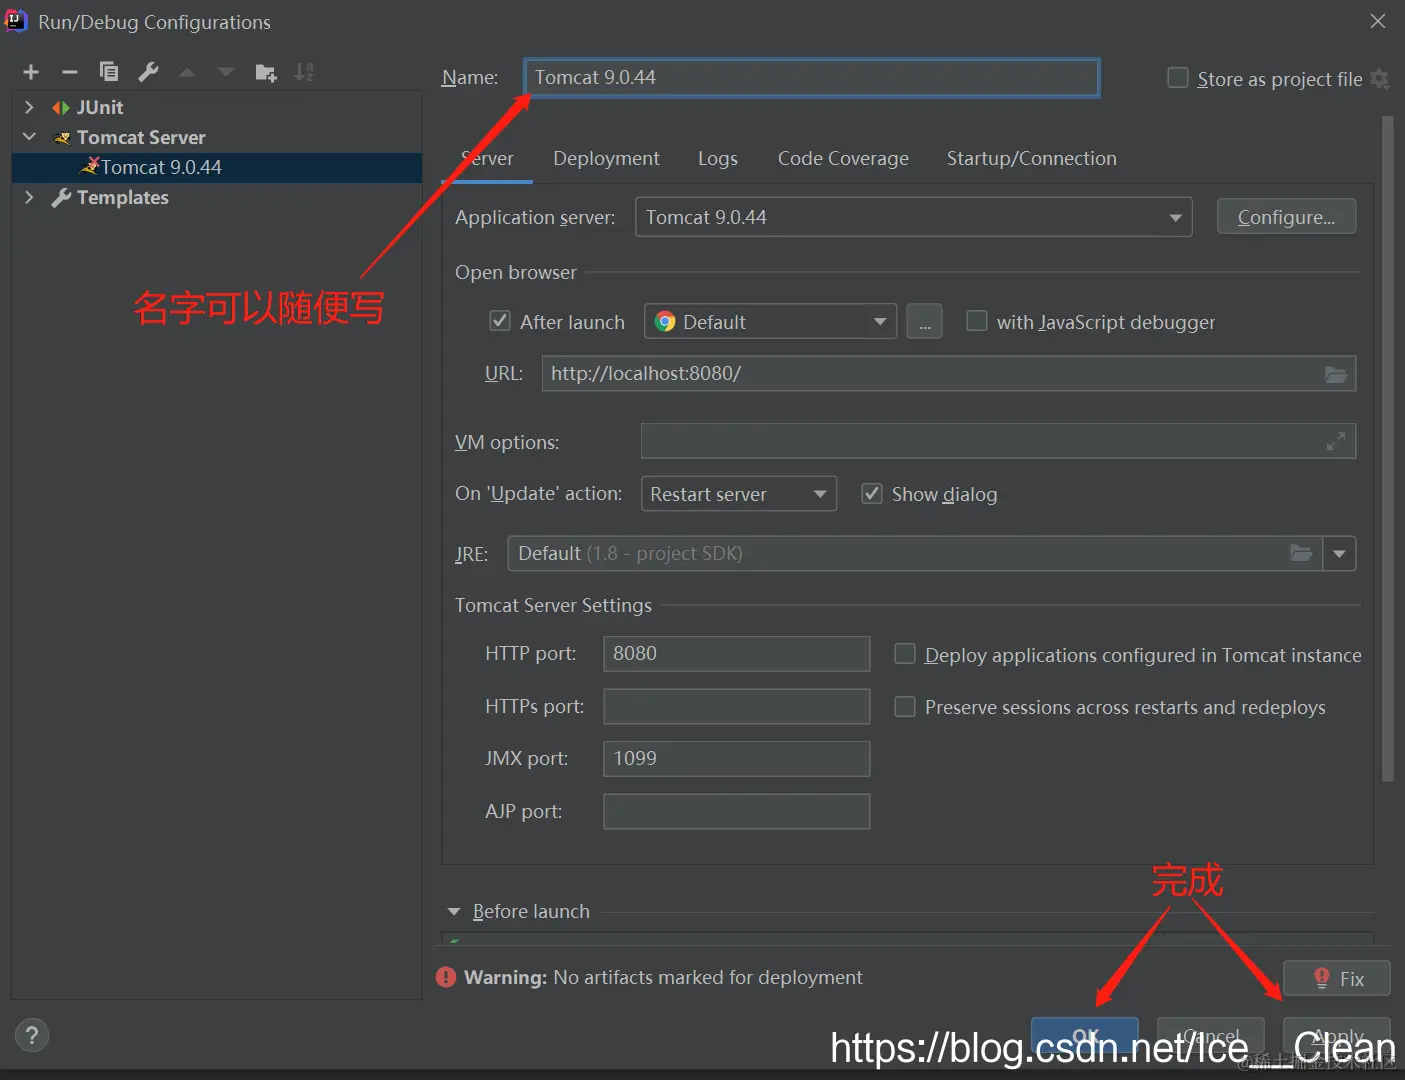
Task: Open Store as project file settings gear
Action: 1380,79
